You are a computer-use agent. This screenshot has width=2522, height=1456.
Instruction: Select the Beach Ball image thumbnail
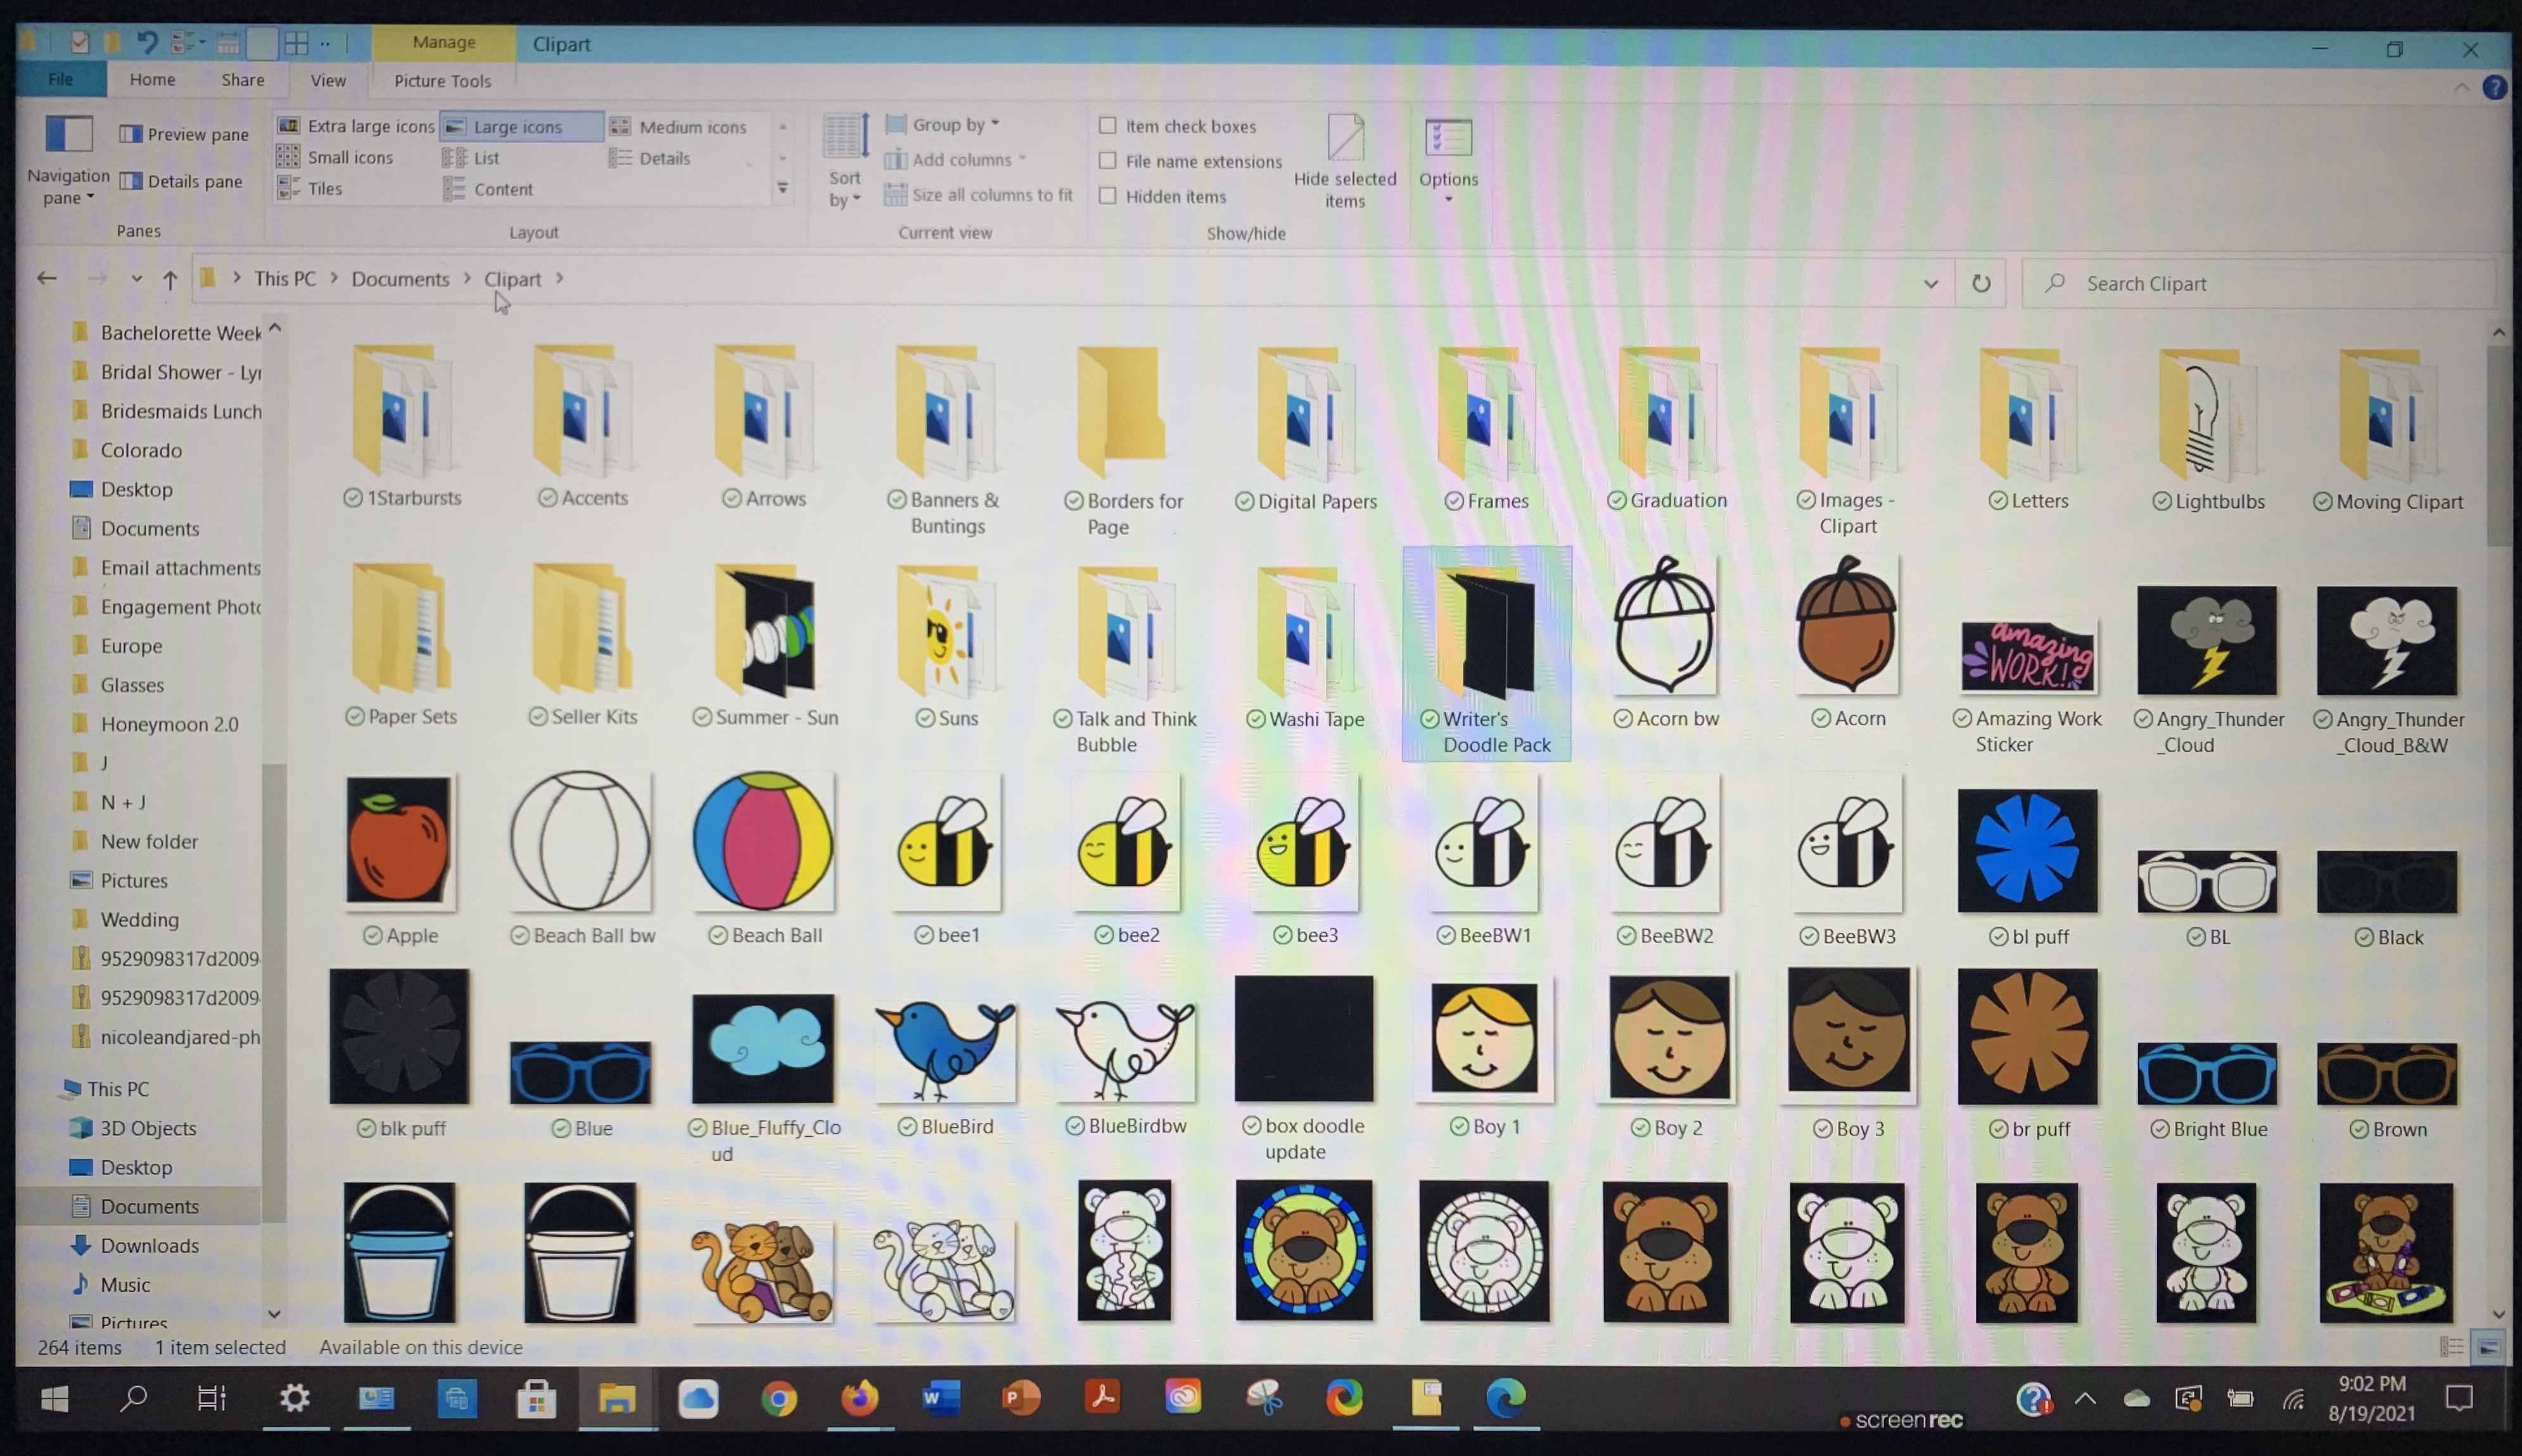pos(762,840)
